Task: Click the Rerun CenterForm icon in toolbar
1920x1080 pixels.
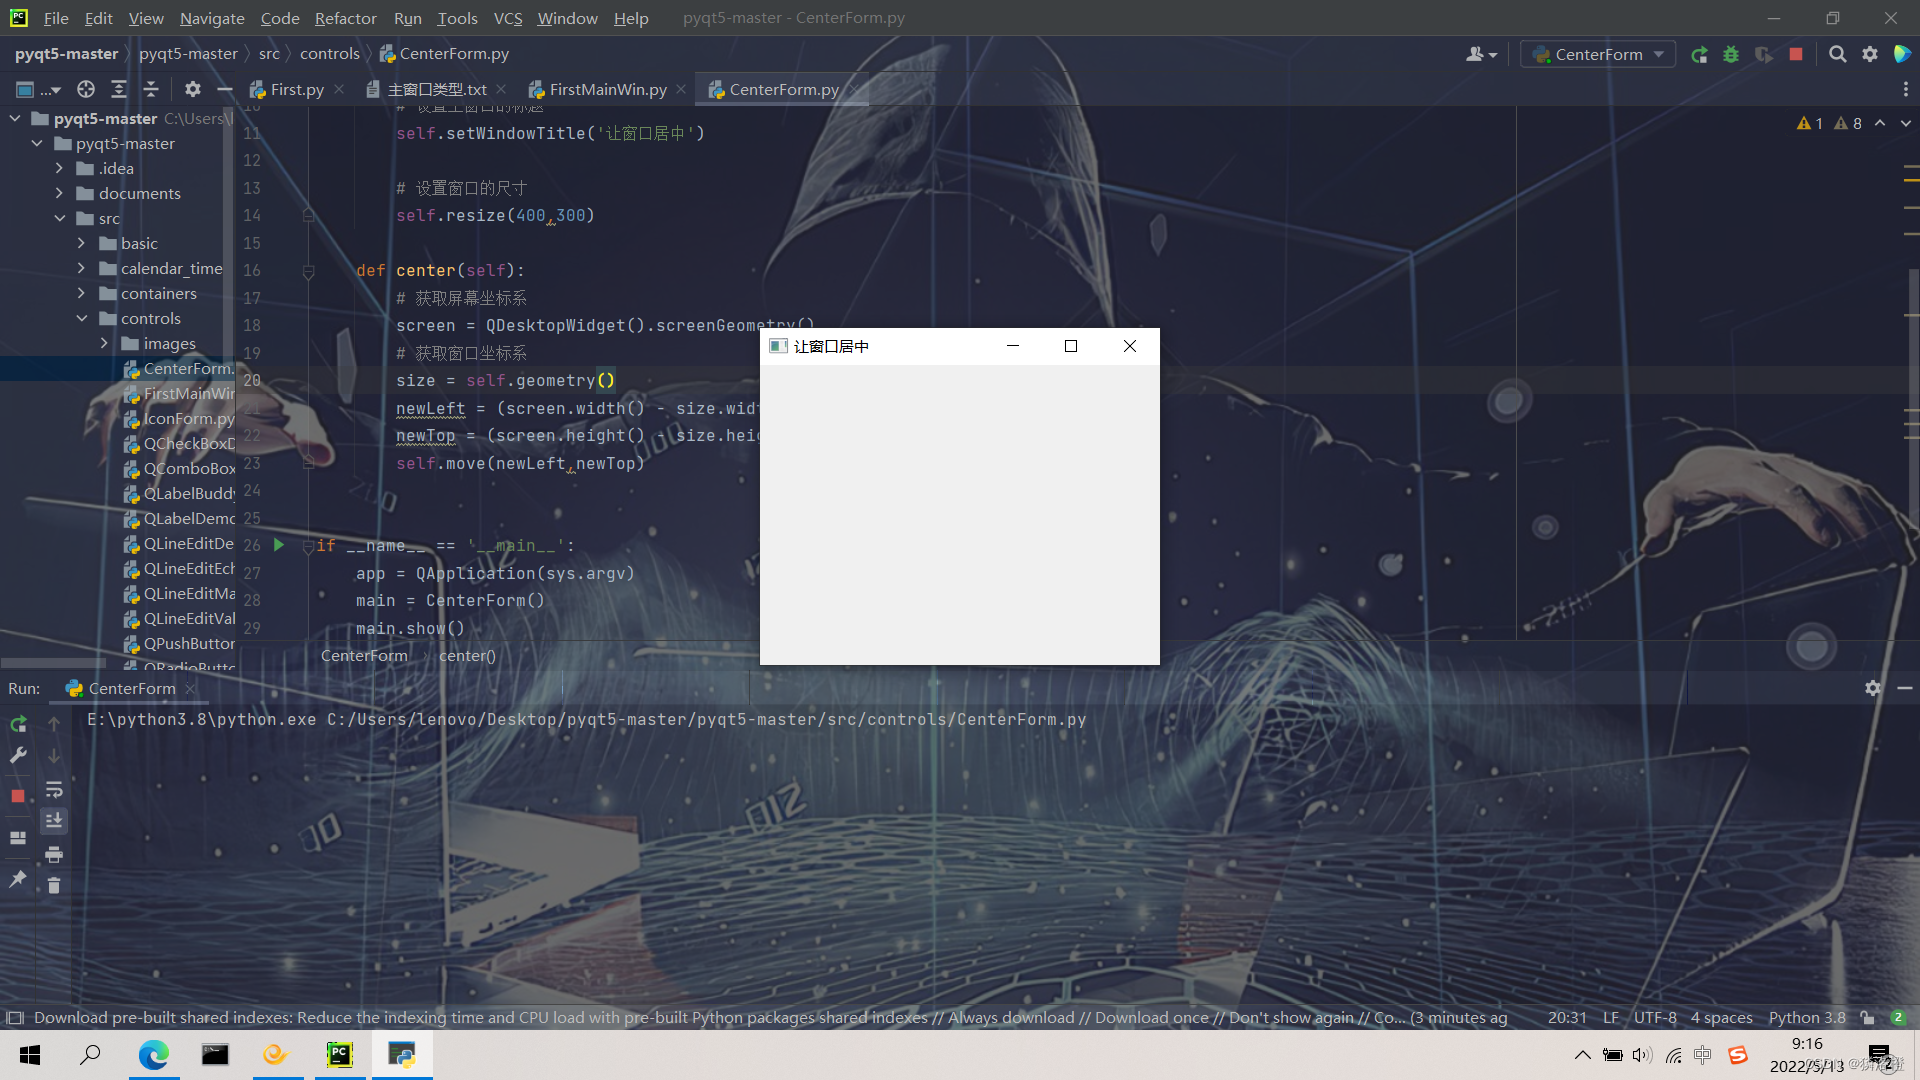Action: 1699,55
